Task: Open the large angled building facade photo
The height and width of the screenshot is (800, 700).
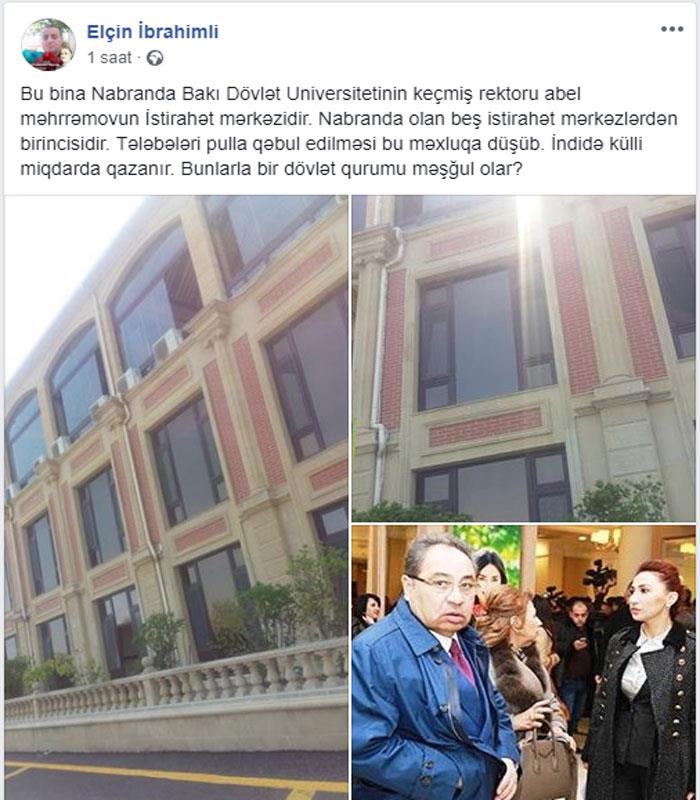Action: pos(176,497)
